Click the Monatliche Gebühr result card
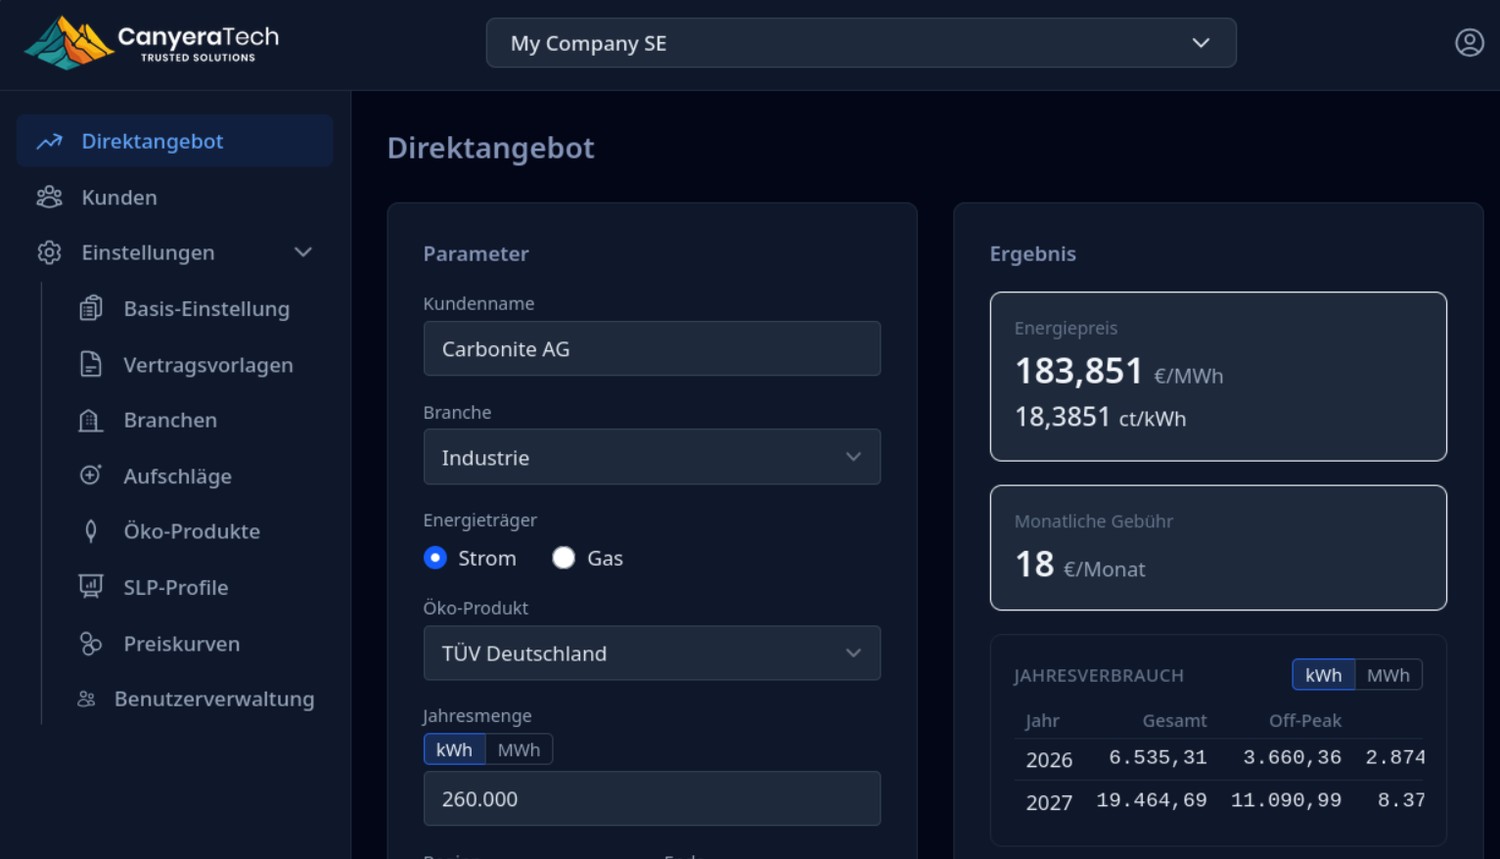The width and height of the screenshot is (1500, 859). [1218, 547]
